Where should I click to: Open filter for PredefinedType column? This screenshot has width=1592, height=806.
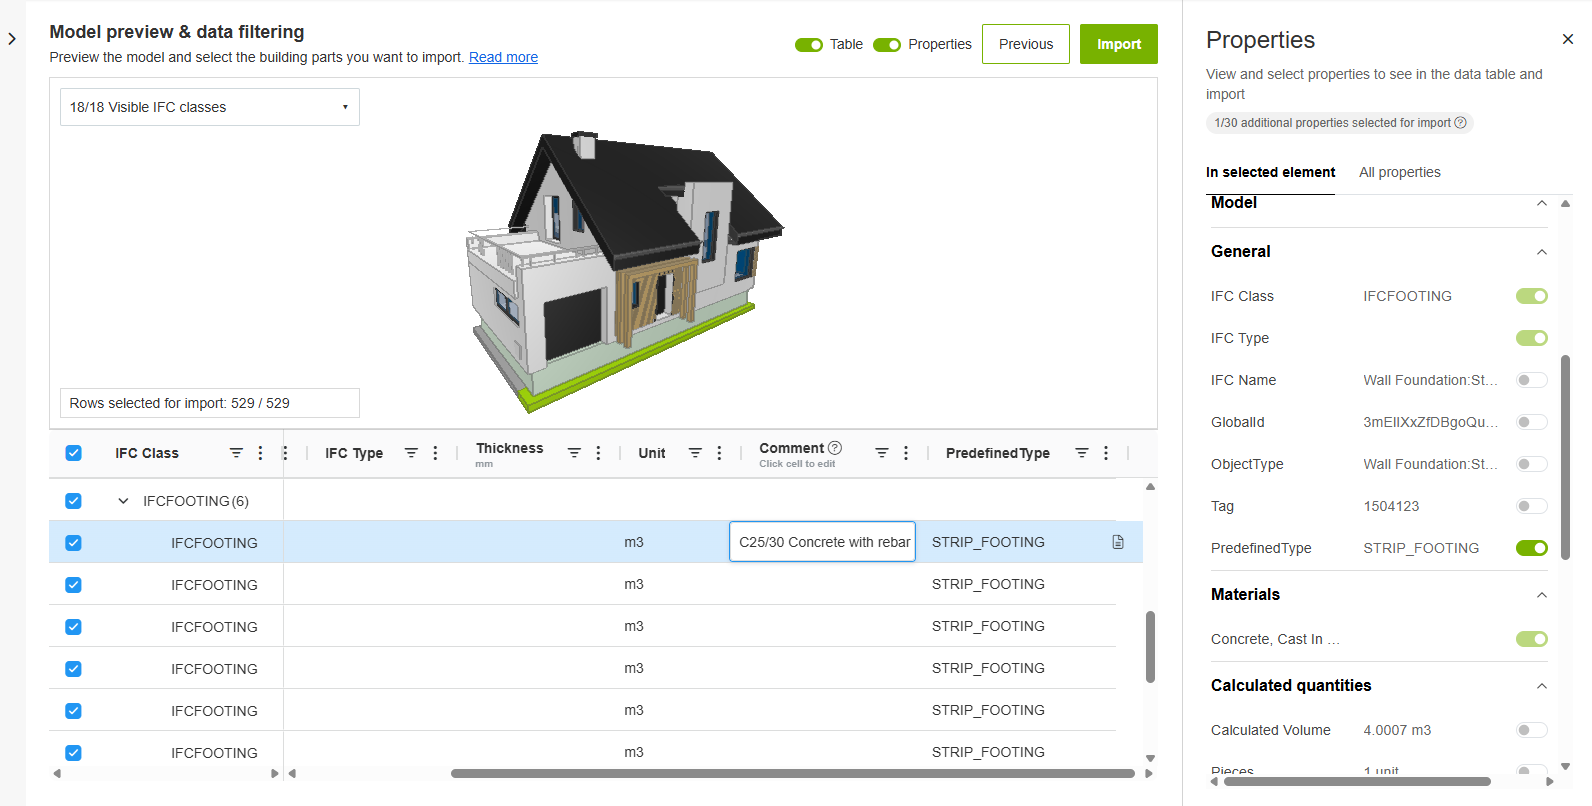pos(1082,453)
